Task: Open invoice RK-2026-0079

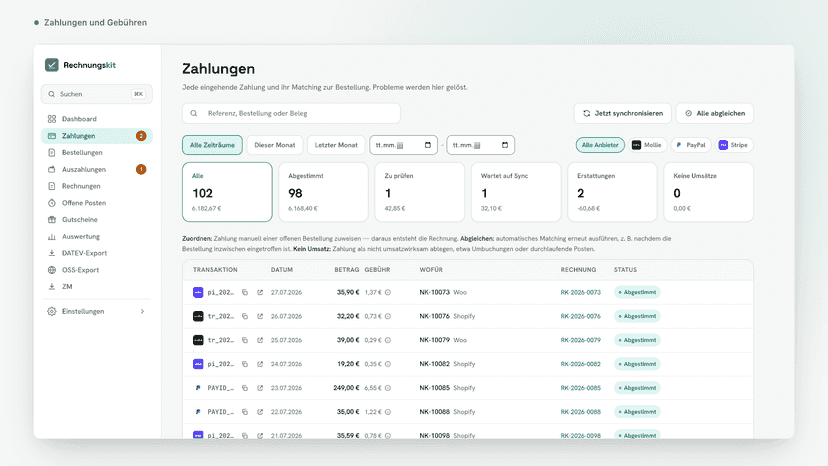Action: coord(580,340)
